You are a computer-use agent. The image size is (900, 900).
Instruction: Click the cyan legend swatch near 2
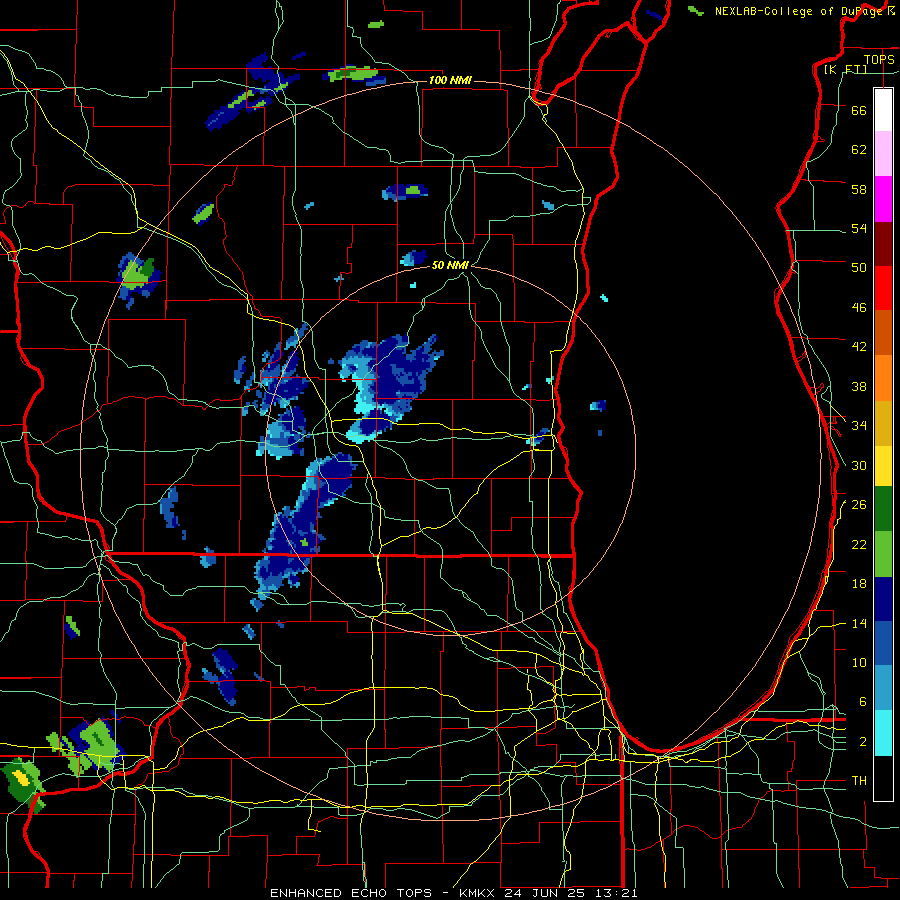pos(883,733)
